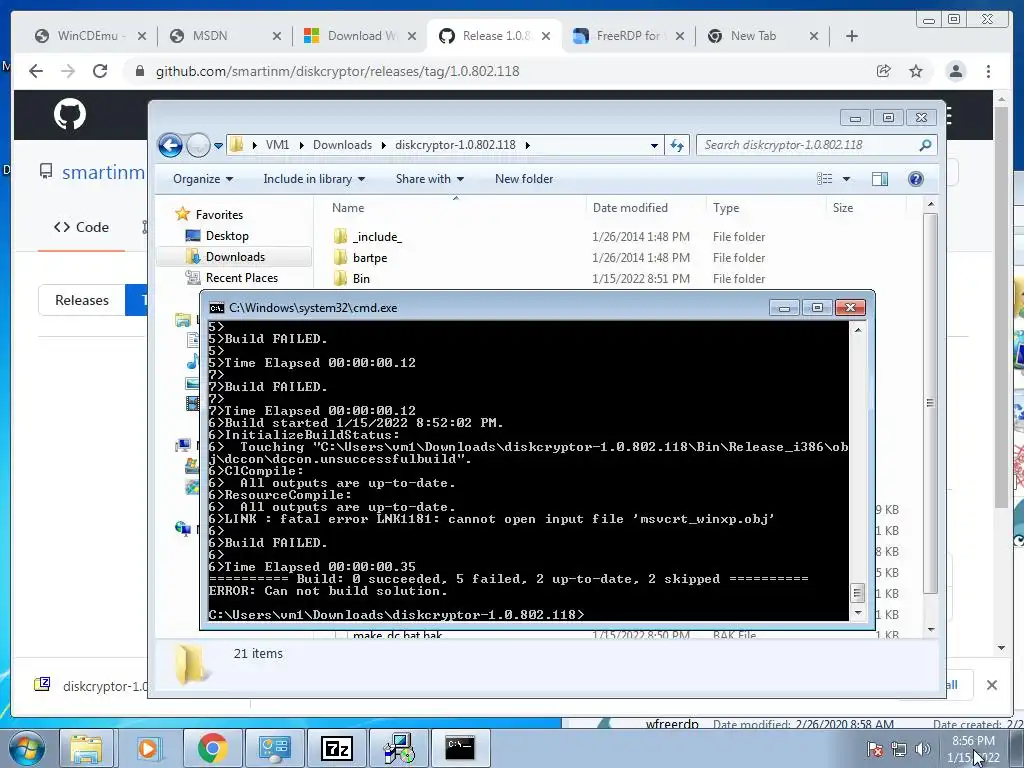Click the taskbar clock showing 8:56 PM
The width and height of the screenshot is (1024, 768).
coord(973,748)
